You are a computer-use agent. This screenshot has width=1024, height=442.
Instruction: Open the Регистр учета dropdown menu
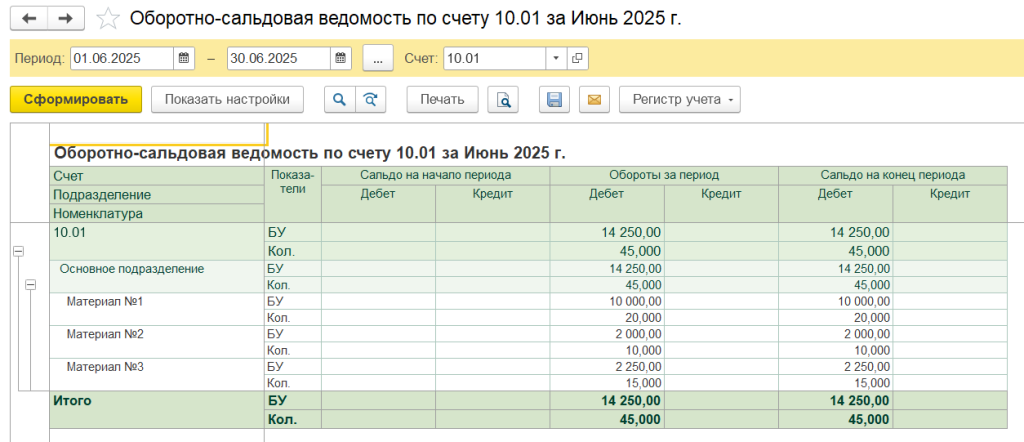[680, 99]
